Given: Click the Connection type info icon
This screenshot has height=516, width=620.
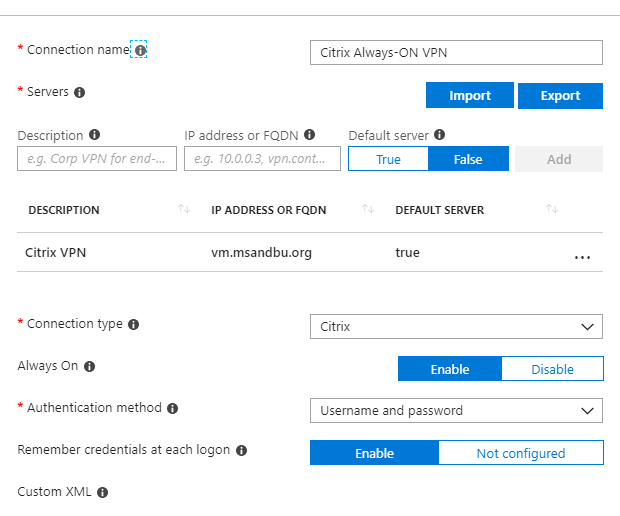Looking at the screenshot, I should [x=134, y=325].
